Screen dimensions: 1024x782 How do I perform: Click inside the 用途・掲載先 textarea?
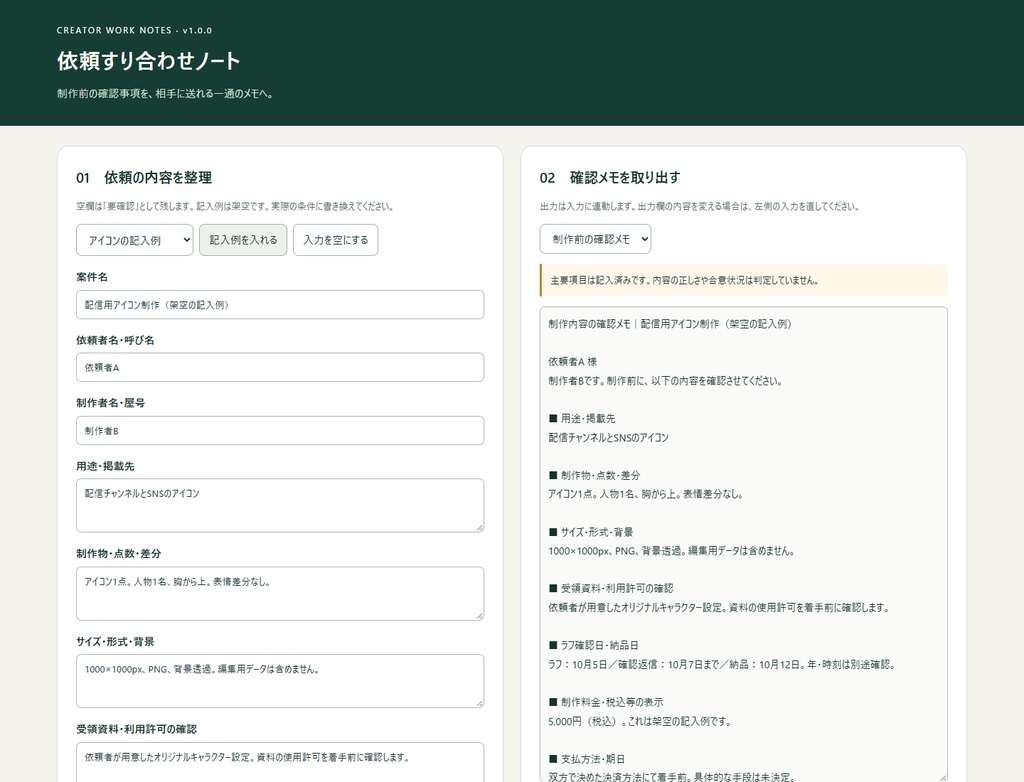(x=280, y=506)
